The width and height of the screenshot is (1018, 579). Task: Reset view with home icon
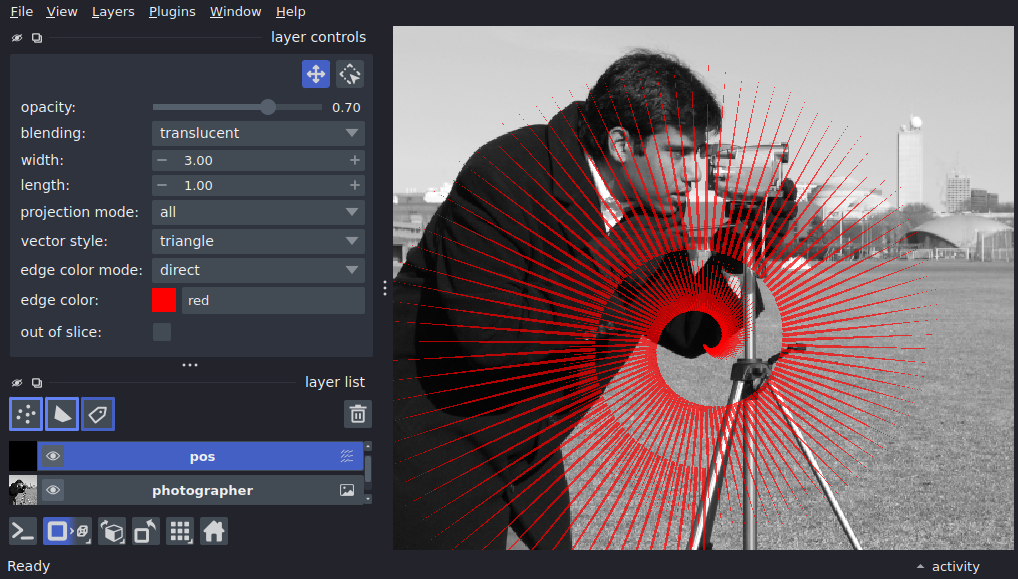(x=214, y=532)
